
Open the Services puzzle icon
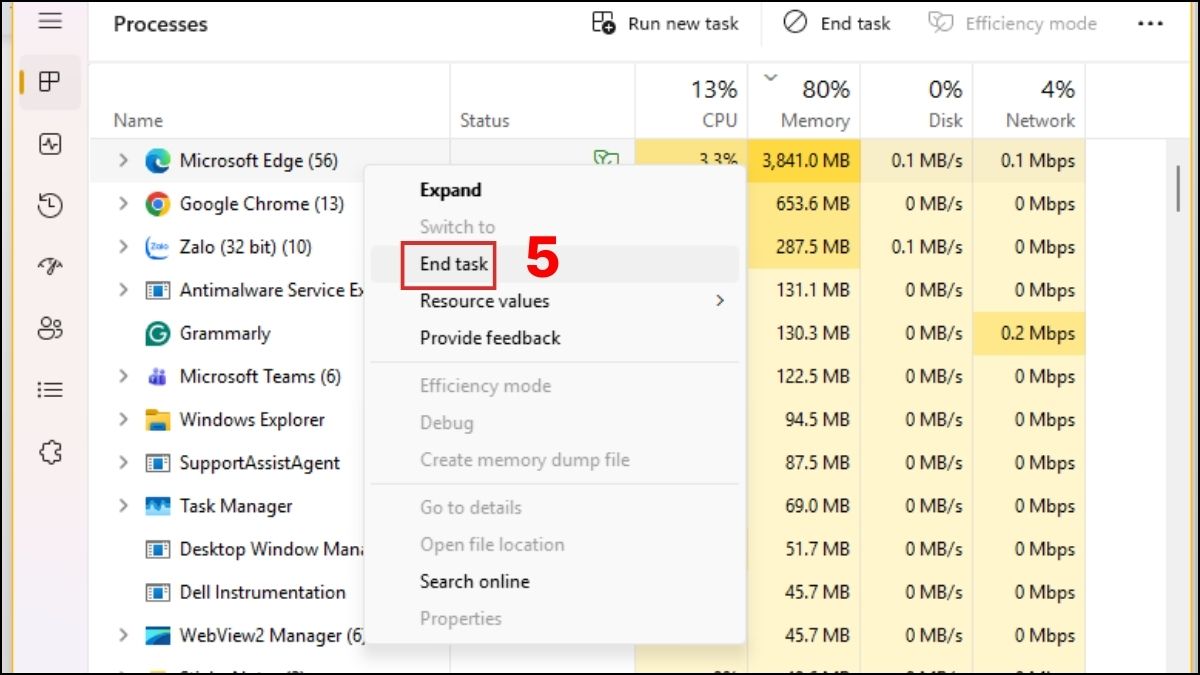coord(50,452)
